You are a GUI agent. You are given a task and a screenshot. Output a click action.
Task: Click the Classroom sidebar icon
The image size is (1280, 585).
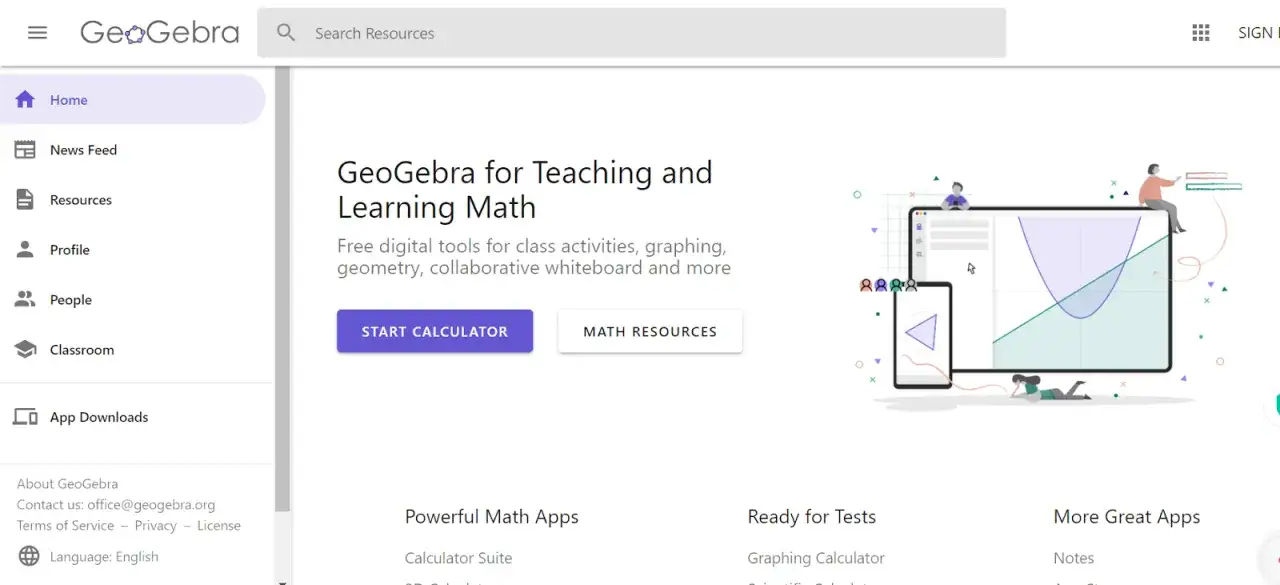[25, 349]
